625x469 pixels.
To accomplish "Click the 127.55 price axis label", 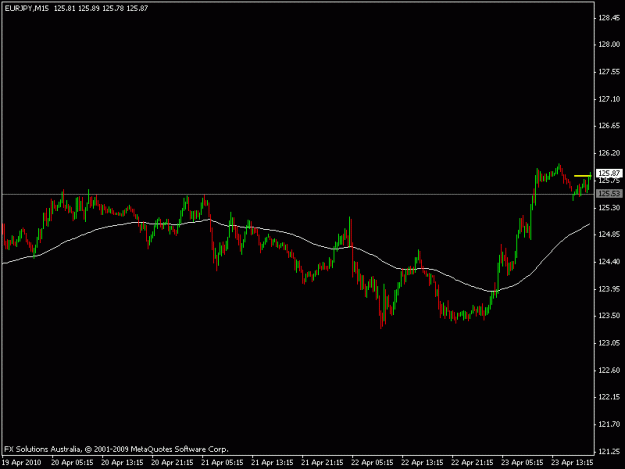I will [609, 72].
